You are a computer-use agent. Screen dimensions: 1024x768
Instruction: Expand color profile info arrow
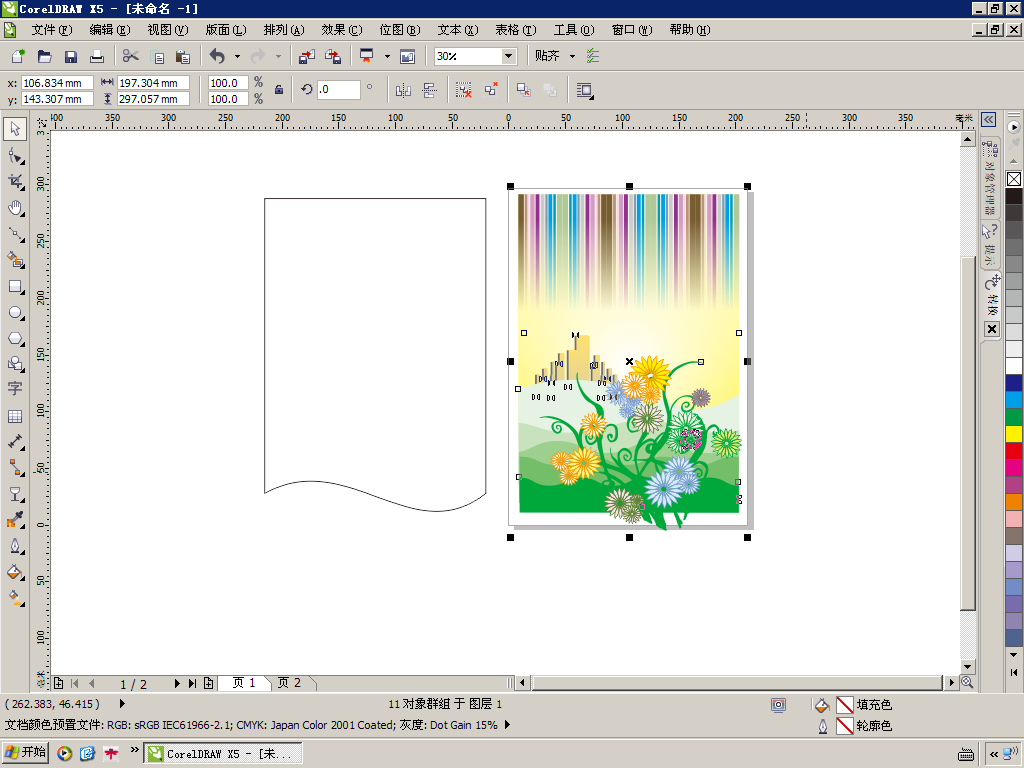[508, 725]
